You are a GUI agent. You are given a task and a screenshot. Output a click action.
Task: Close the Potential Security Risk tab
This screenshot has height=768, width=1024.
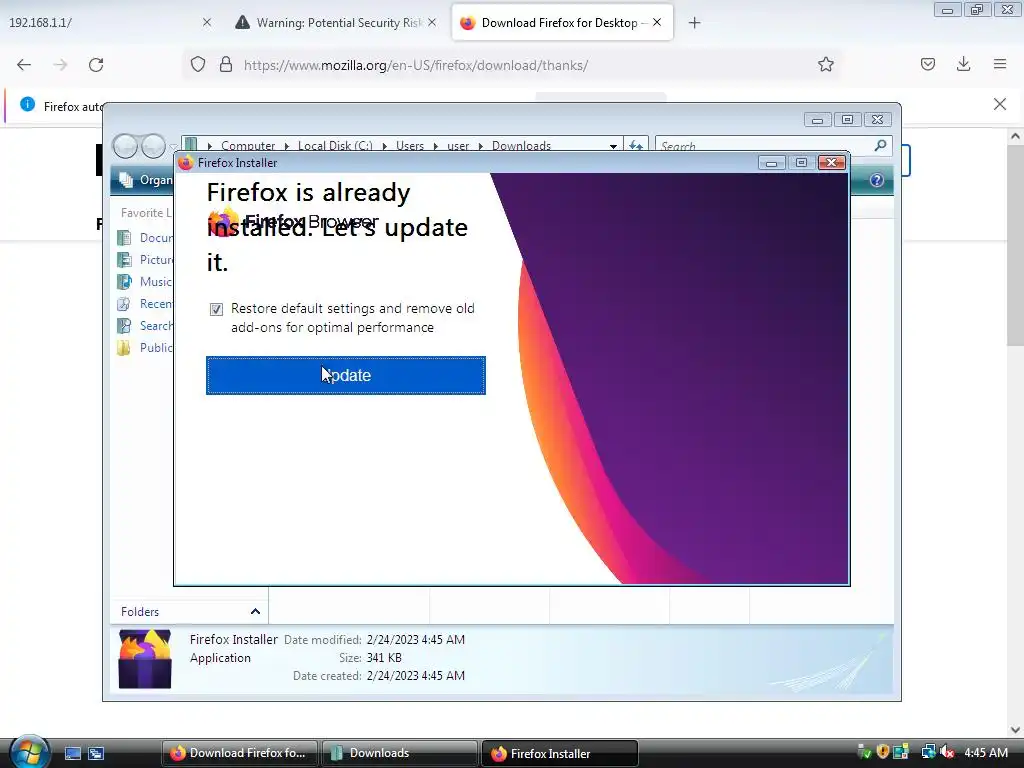point(432,22)
